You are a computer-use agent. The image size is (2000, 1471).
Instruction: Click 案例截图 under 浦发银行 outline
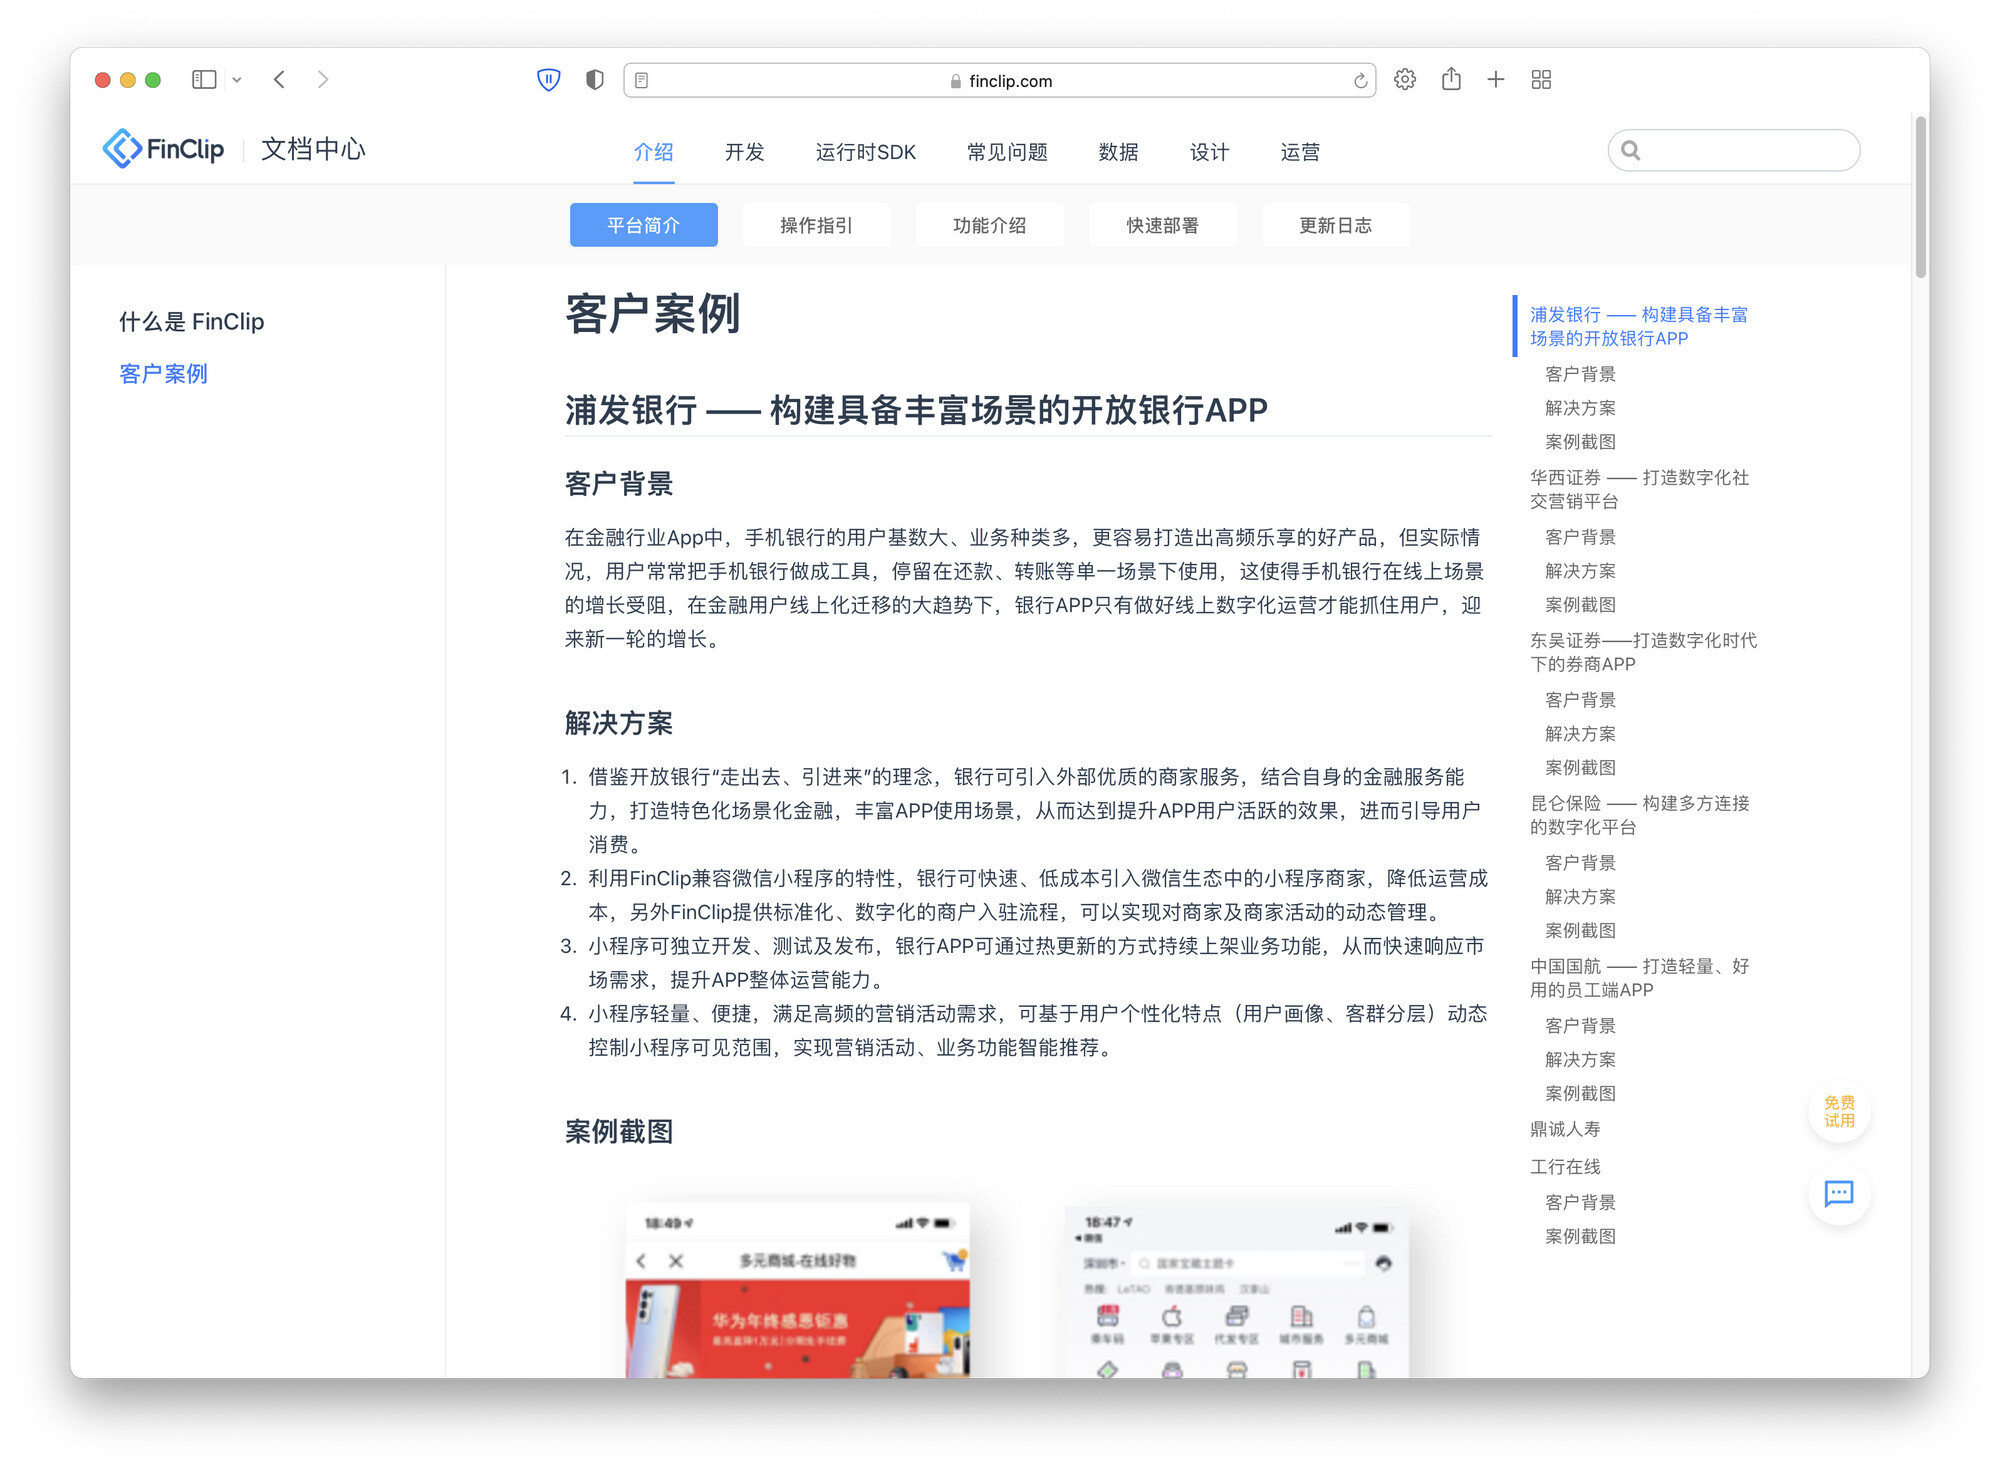1580,442
